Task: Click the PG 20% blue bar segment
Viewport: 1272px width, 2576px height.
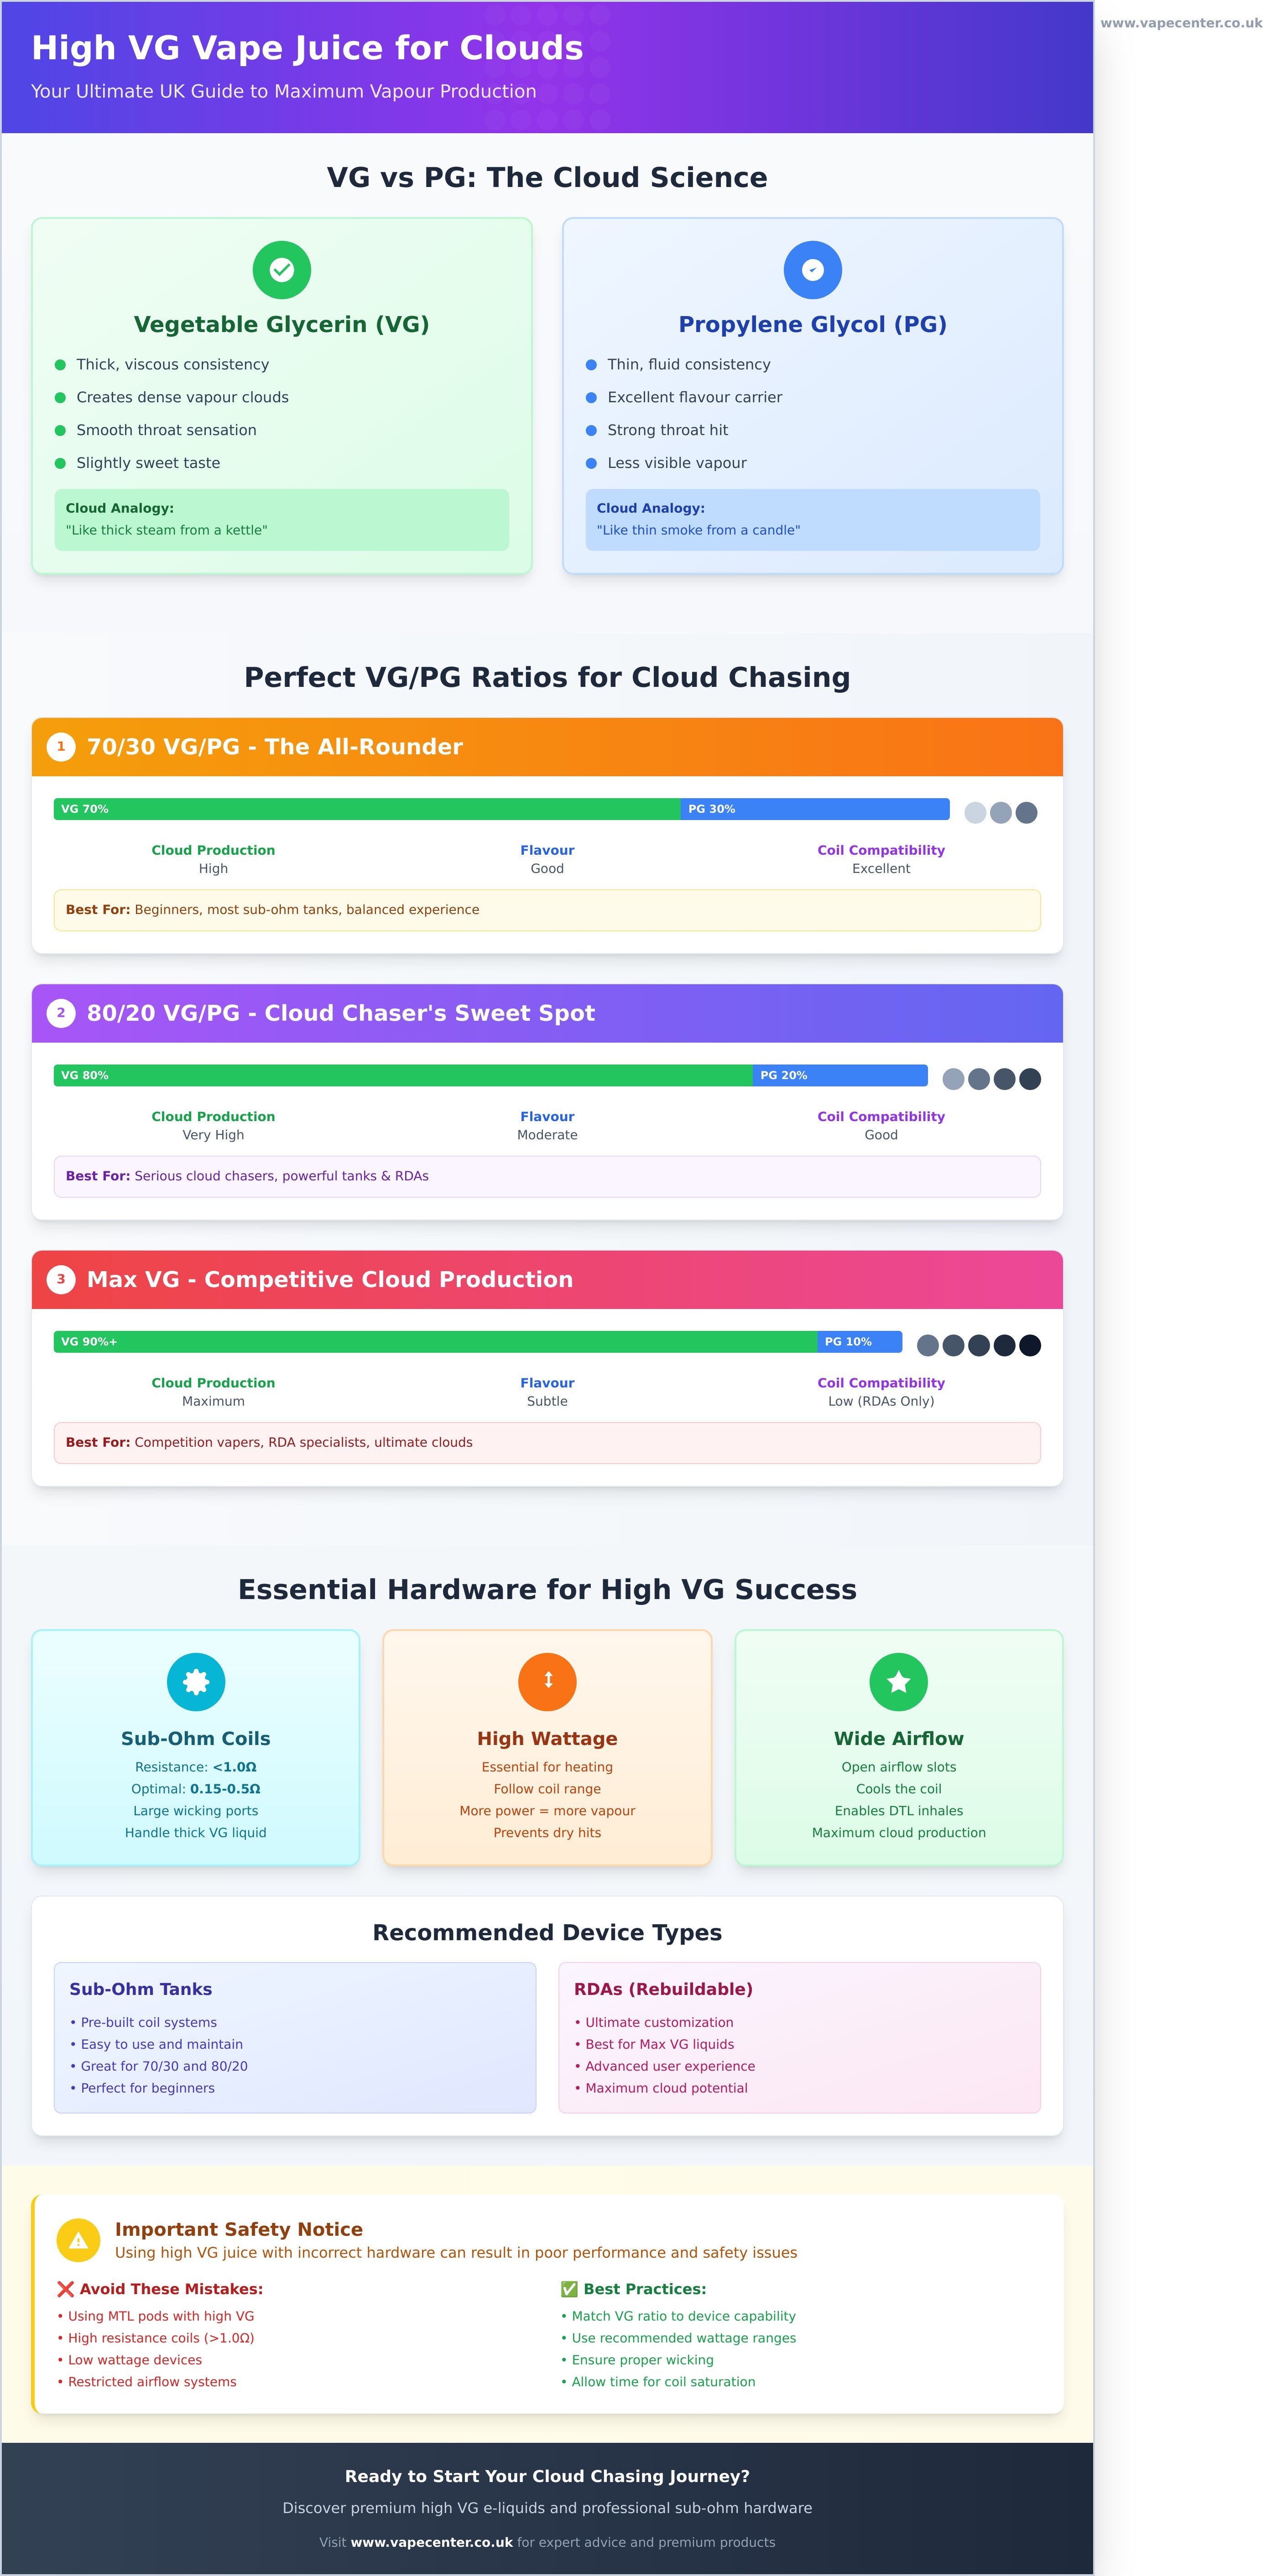Action: click(840, 1075)
